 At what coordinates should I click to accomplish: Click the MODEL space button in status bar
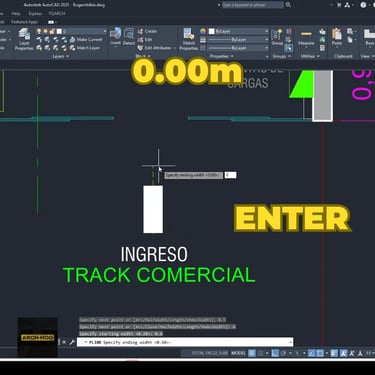click(239, 353)
